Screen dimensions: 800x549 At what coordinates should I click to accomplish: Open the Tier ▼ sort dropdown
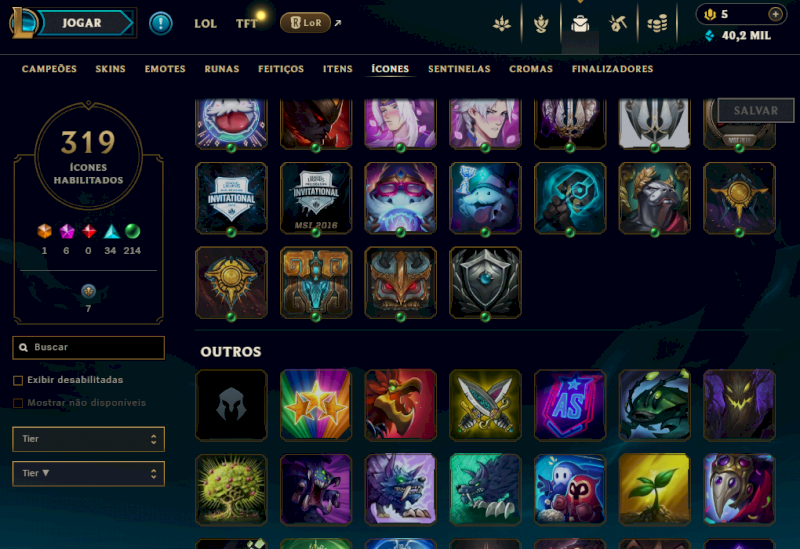pos(88,473)
